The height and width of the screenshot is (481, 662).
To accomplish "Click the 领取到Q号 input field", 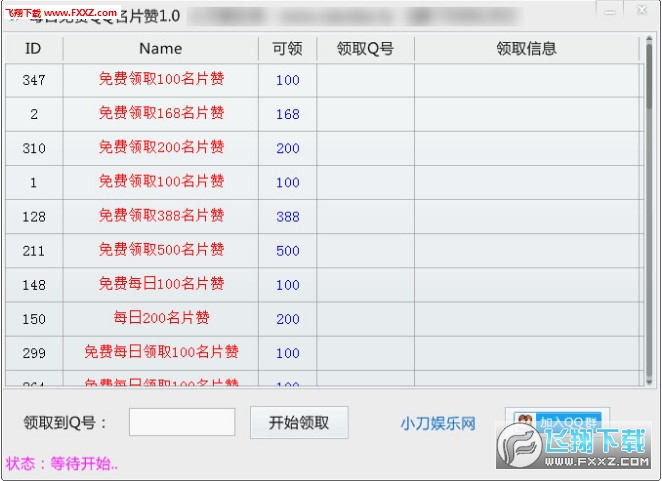I will (182, 422).
